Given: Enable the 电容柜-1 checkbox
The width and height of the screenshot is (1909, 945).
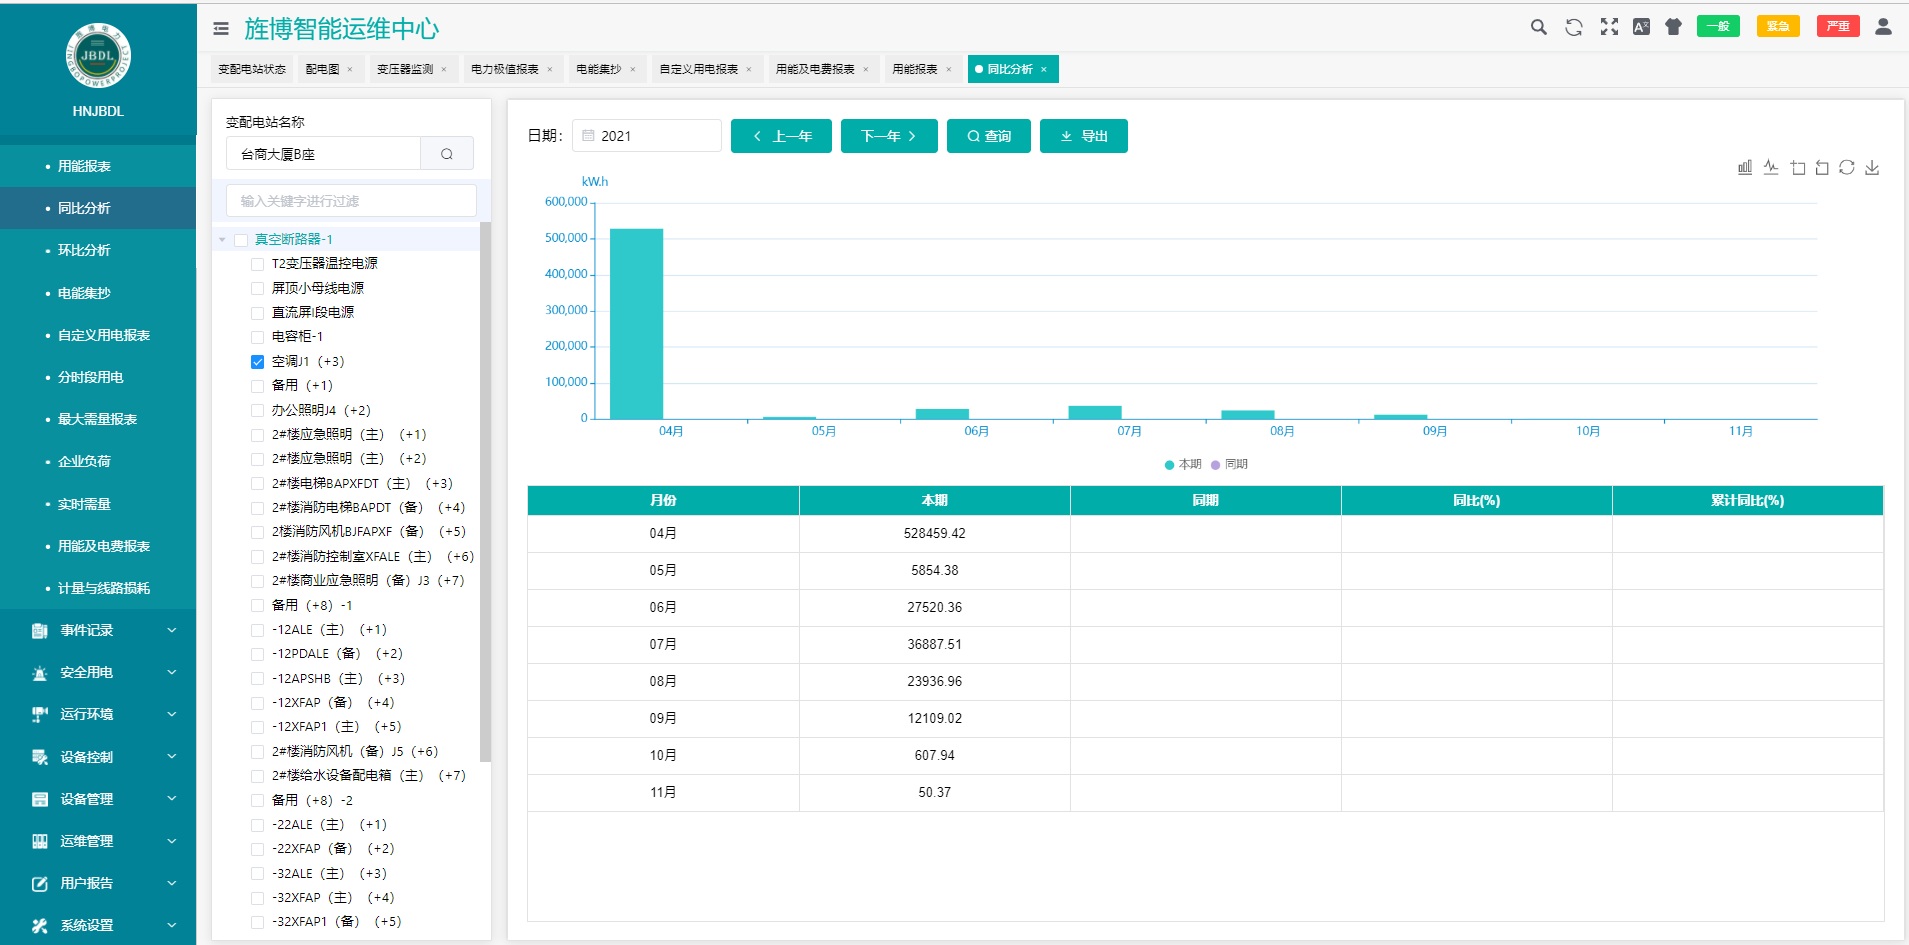Looking at the screenshot, I should coord(257,337).
